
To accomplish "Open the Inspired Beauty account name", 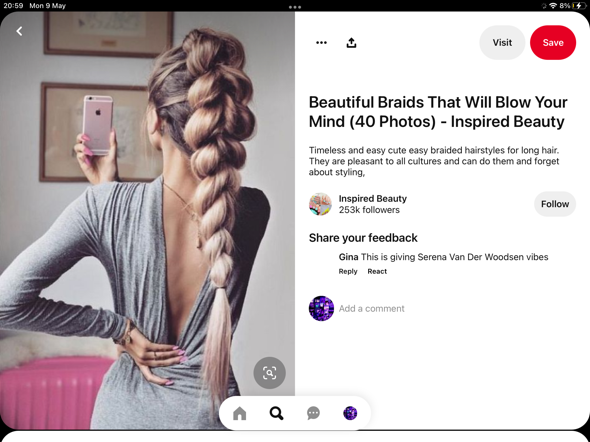I will click(373, 199).
